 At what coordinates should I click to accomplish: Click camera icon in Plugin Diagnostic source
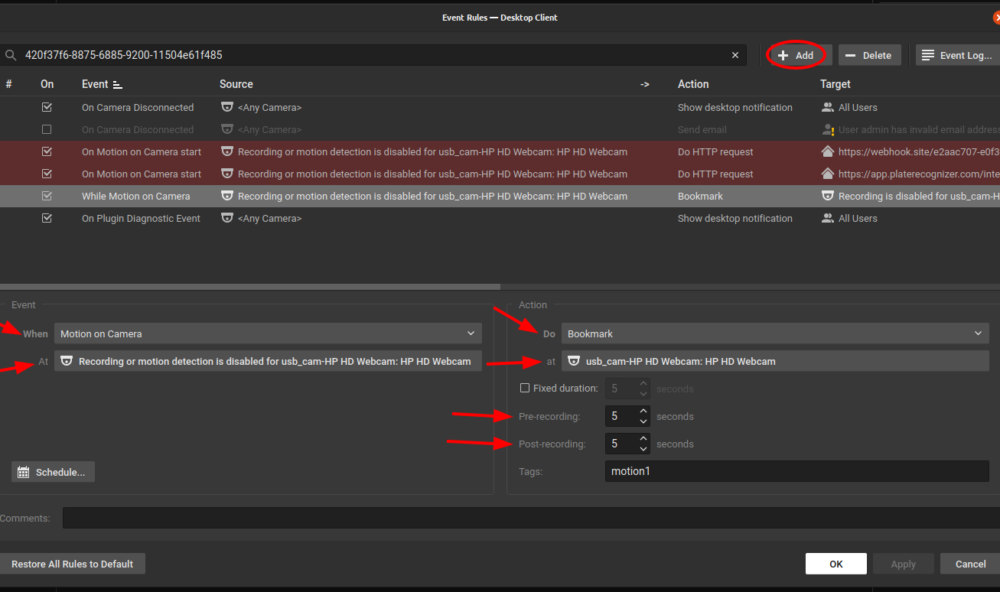(x=226, y=218)
